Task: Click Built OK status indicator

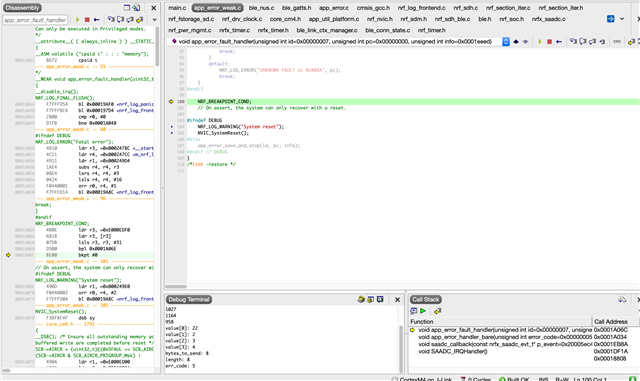Action: click(x=514, y=378)
